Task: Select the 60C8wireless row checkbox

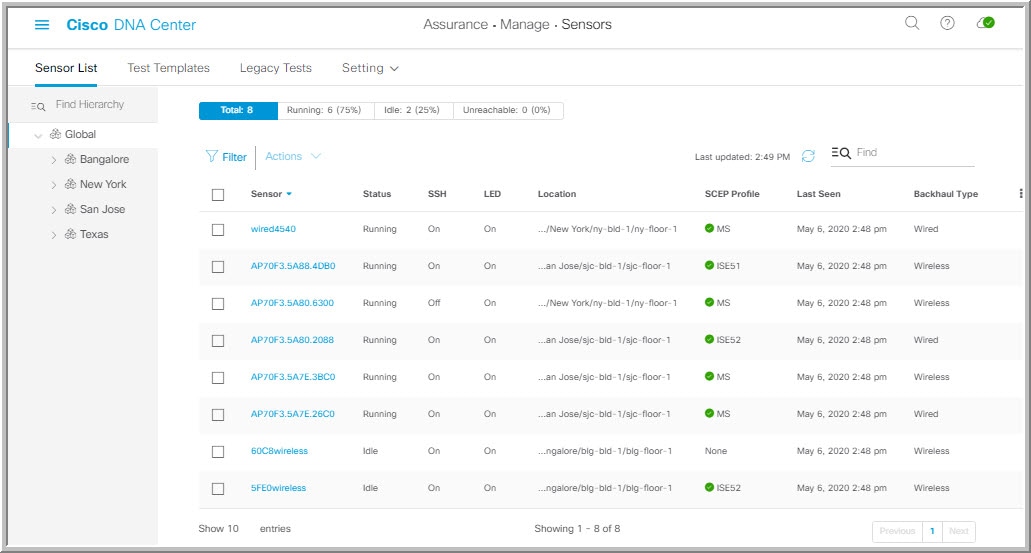Action: pyautogui.click(x=218, y=452)
